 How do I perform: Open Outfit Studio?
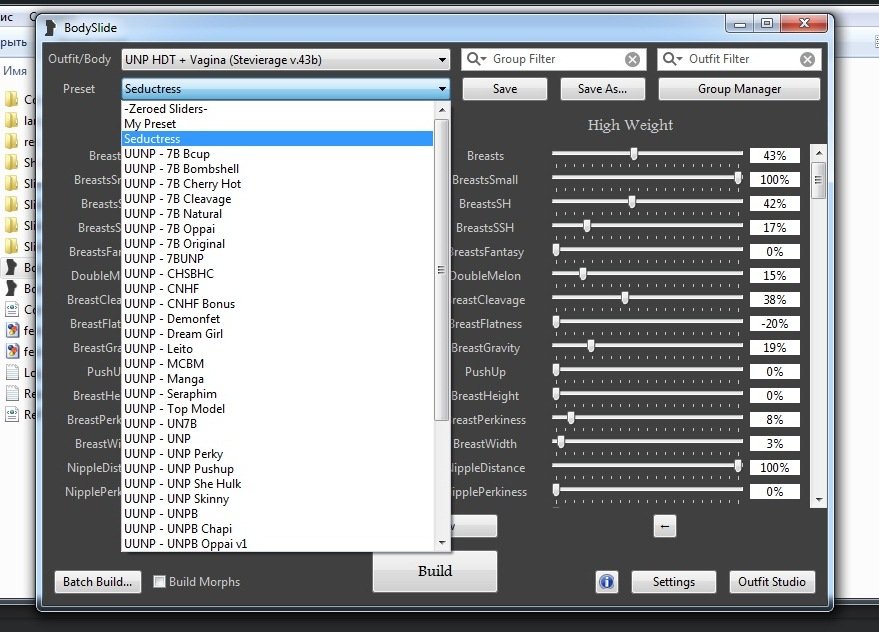(x=772, y=582)
